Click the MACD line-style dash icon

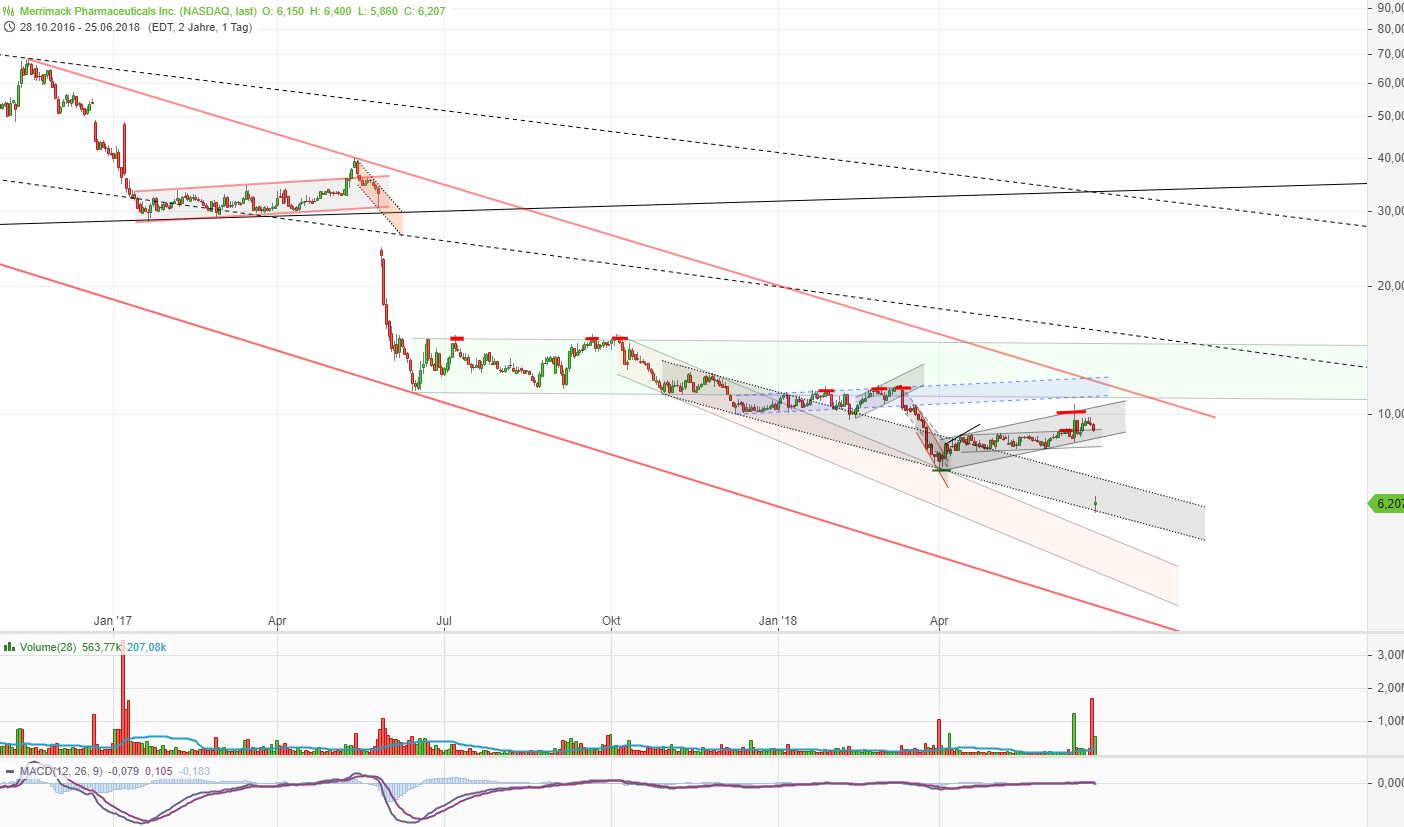tap(10, 771)
